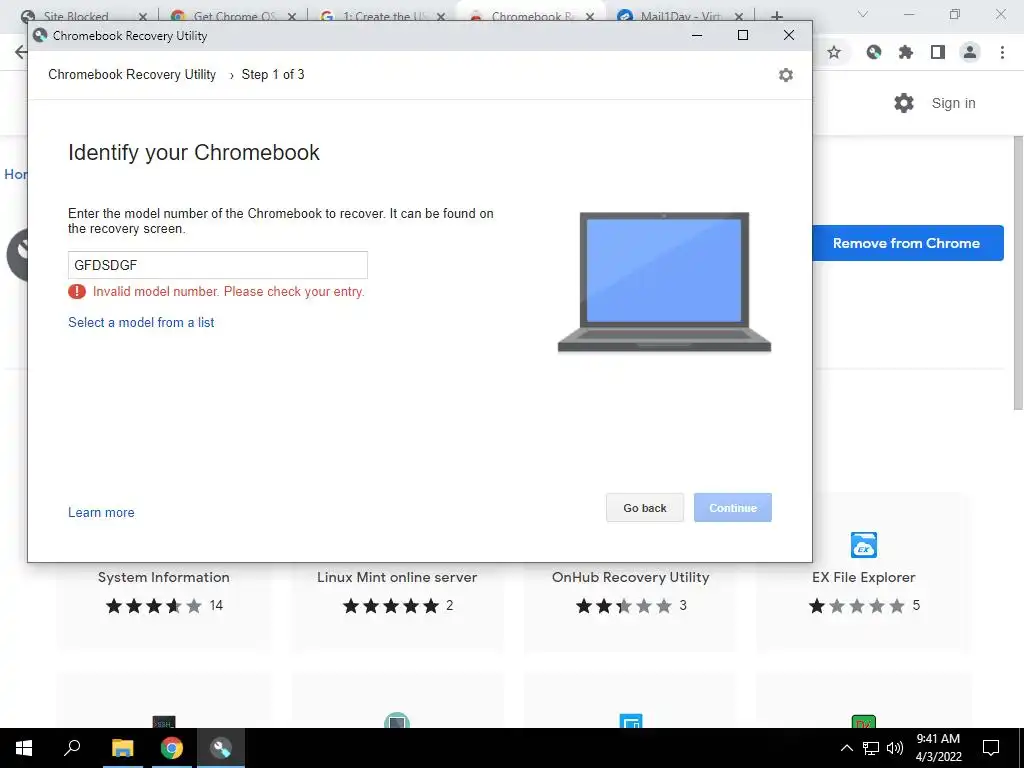The width and height of the screenshot is (1024, 768).
Task: Open network status tray icon
Action: [871, 748]
